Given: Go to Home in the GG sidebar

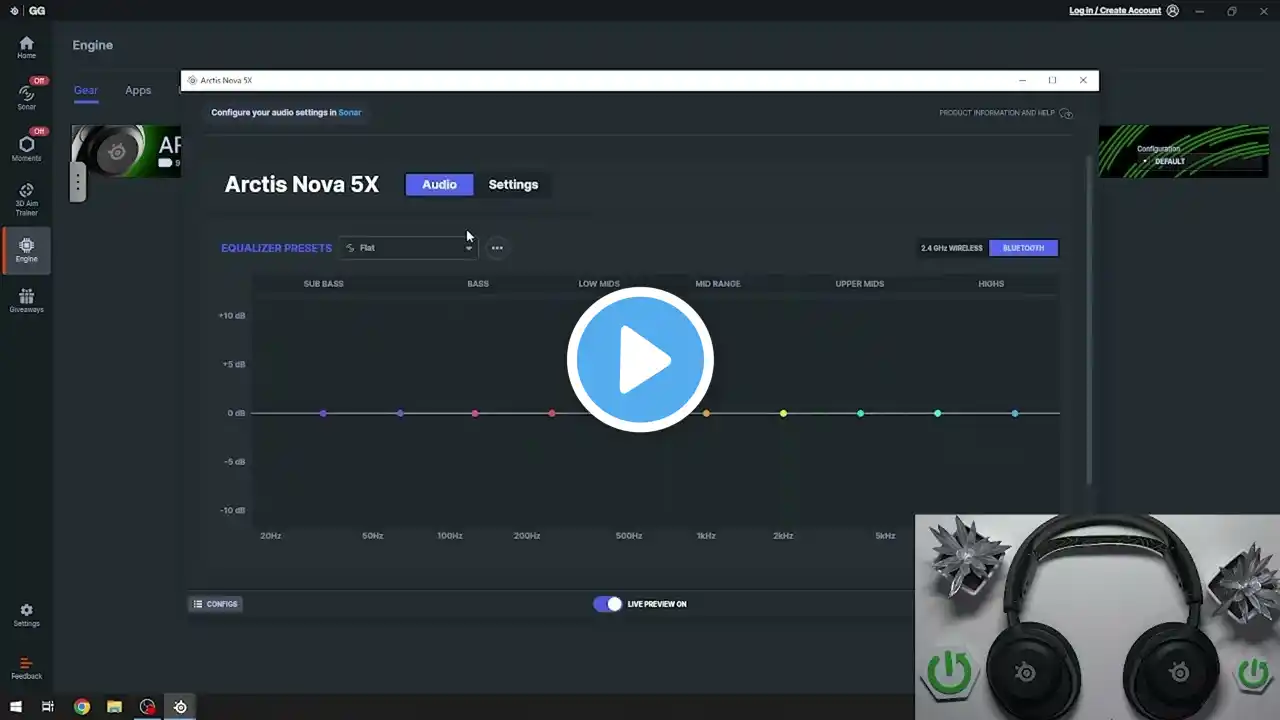Looking at the screenshot, I should pyautogui.click(x=26, y=47).
